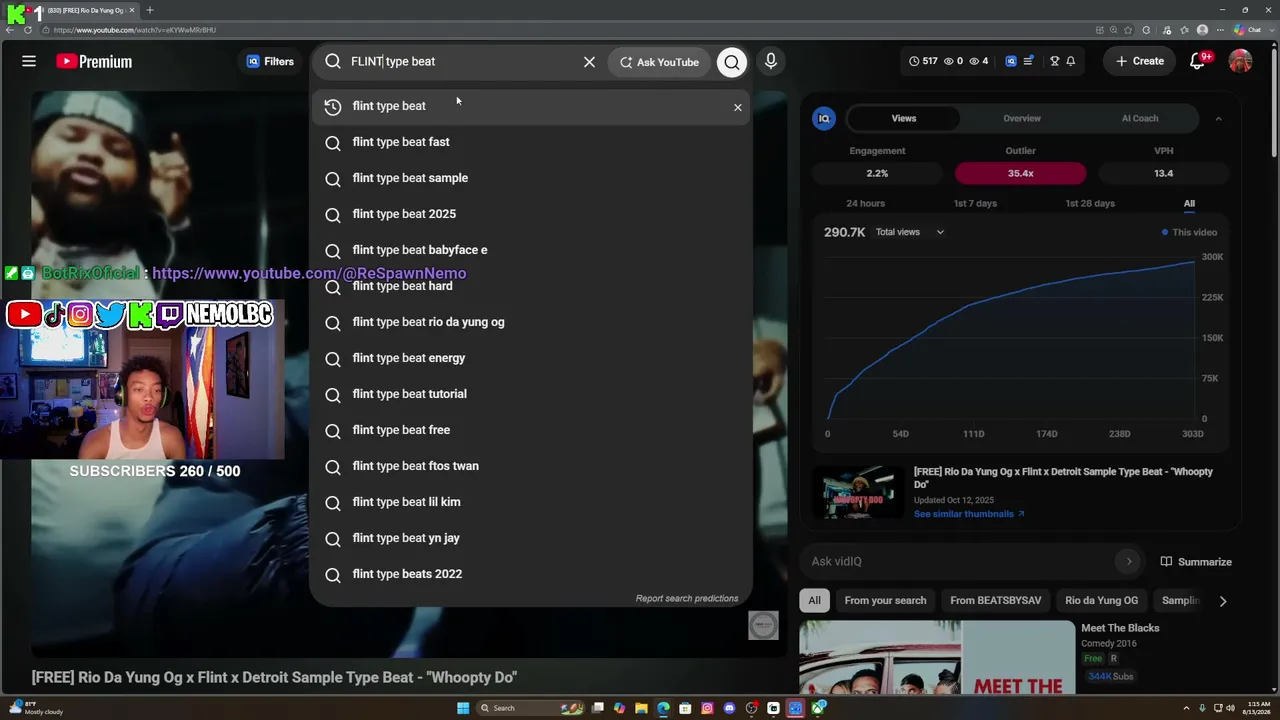
Task: Open the Total views dropdown
Action: (x=910, y=232)
